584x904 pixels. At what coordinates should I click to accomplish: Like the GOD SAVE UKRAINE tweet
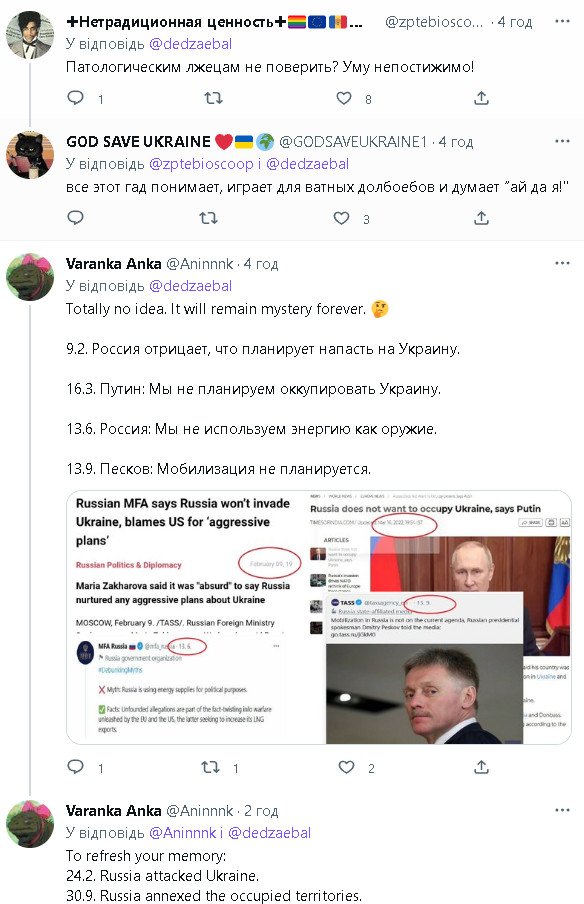pos(341,218)
